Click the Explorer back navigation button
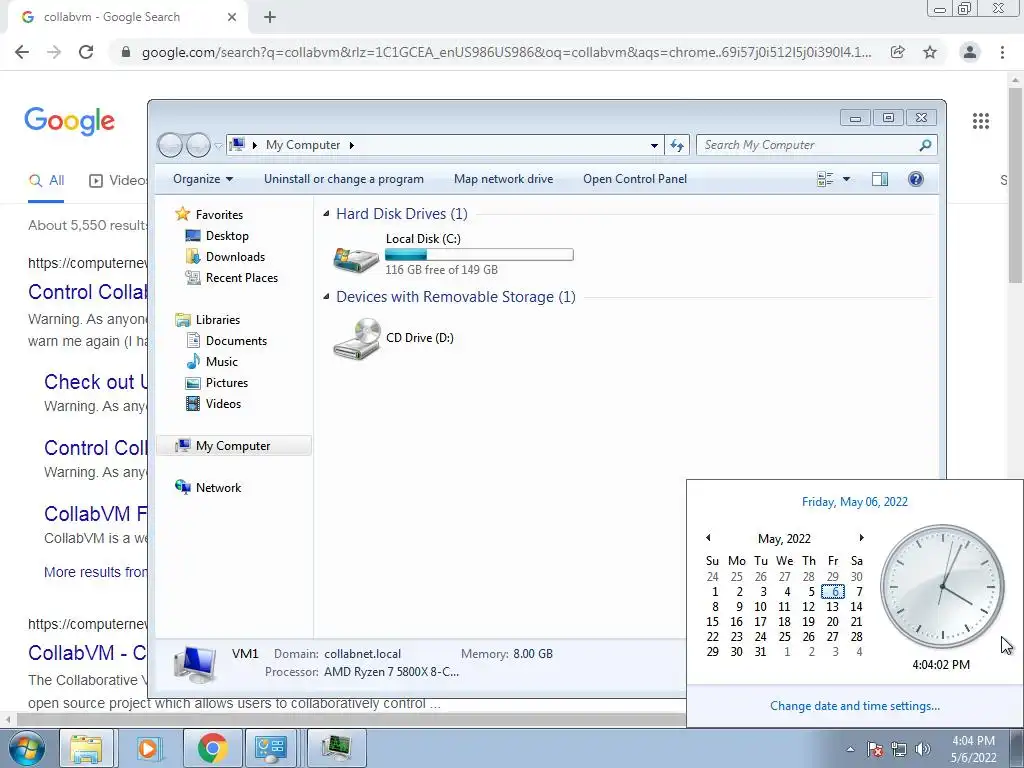1024x768 pixels. click(170, 145)
